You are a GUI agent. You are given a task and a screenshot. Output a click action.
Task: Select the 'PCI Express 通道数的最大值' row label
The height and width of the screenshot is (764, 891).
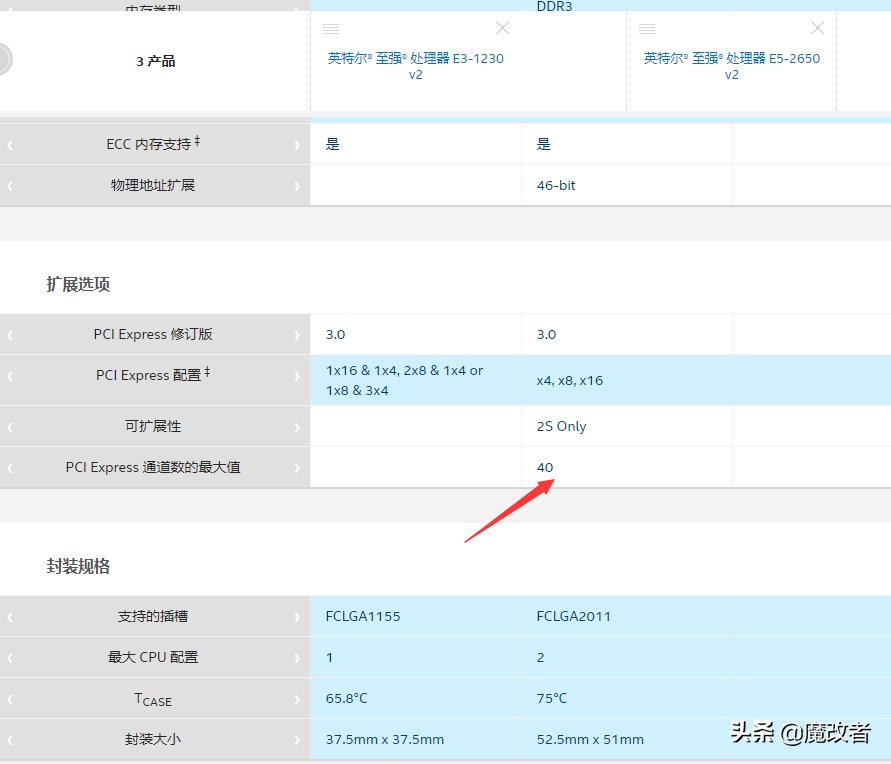click(153, 467)
